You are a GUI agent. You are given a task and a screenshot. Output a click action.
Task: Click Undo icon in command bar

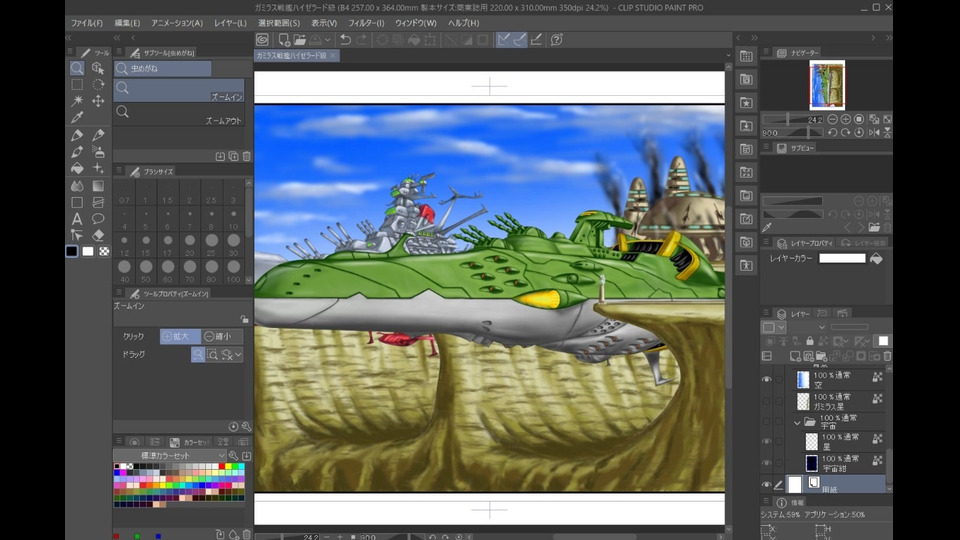(x=345, y=40)
